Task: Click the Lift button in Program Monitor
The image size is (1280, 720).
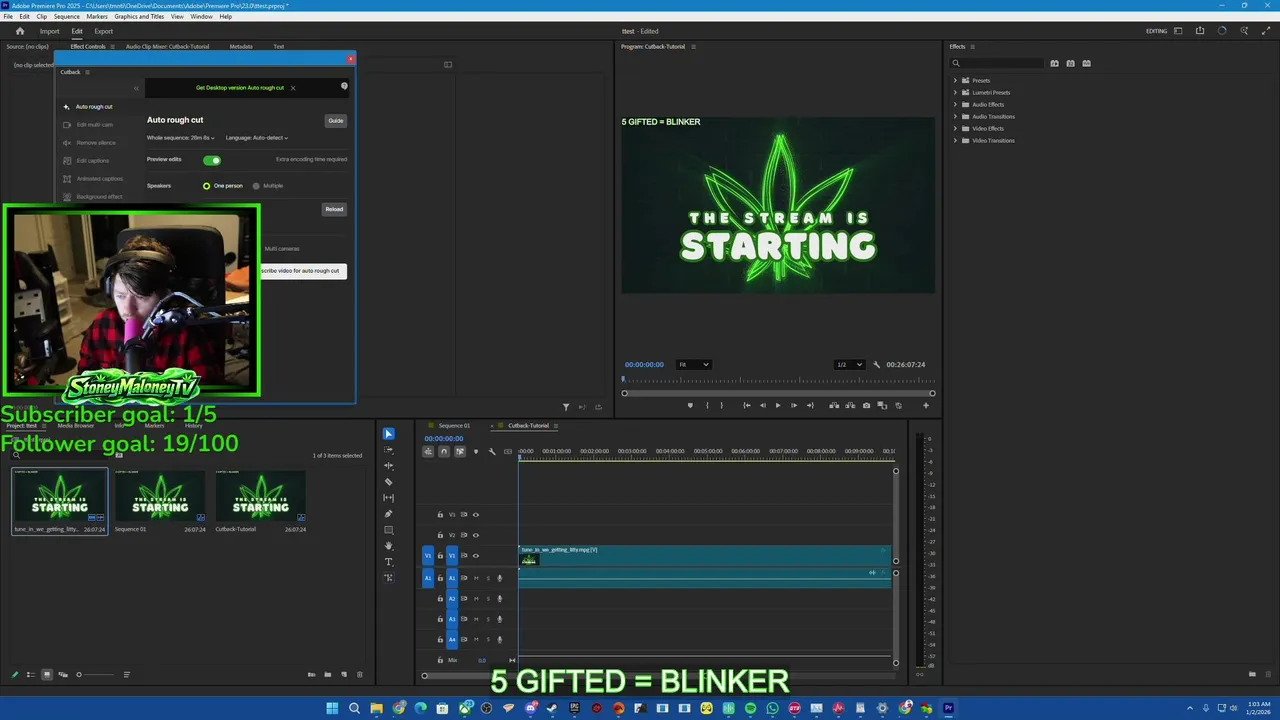Action: (x=835, y=405)
